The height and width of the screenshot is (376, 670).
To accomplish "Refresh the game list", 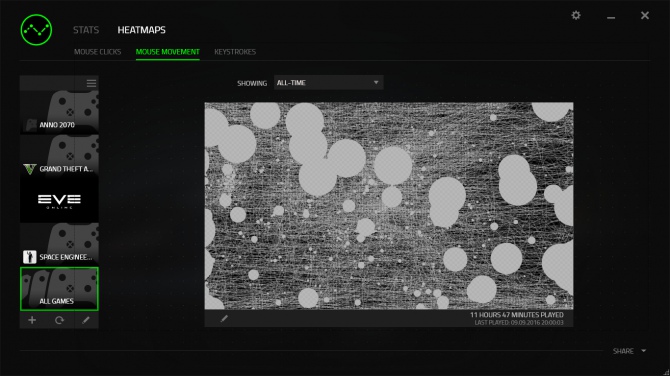I will tap(59, 320).
